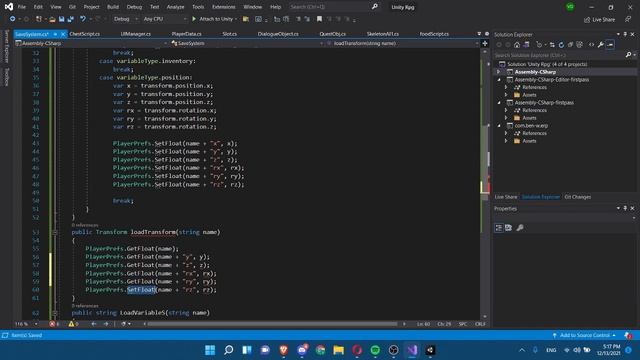640x360 pixels.
Task: Click the red error count icon
Action: tap(52, 324)
